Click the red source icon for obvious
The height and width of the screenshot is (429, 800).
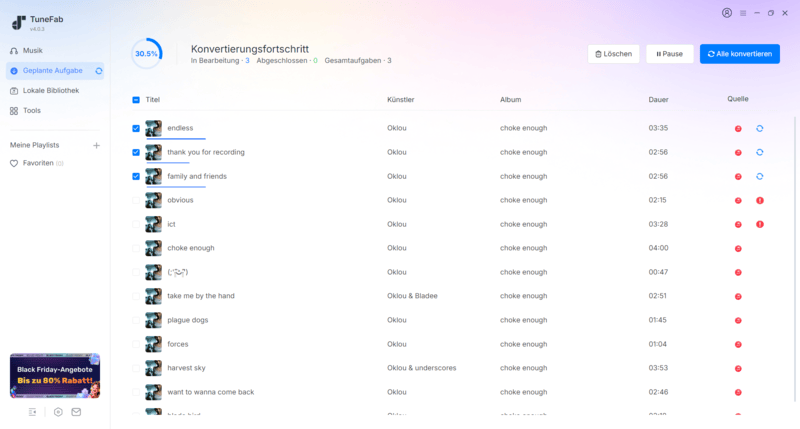click(738, 200)
